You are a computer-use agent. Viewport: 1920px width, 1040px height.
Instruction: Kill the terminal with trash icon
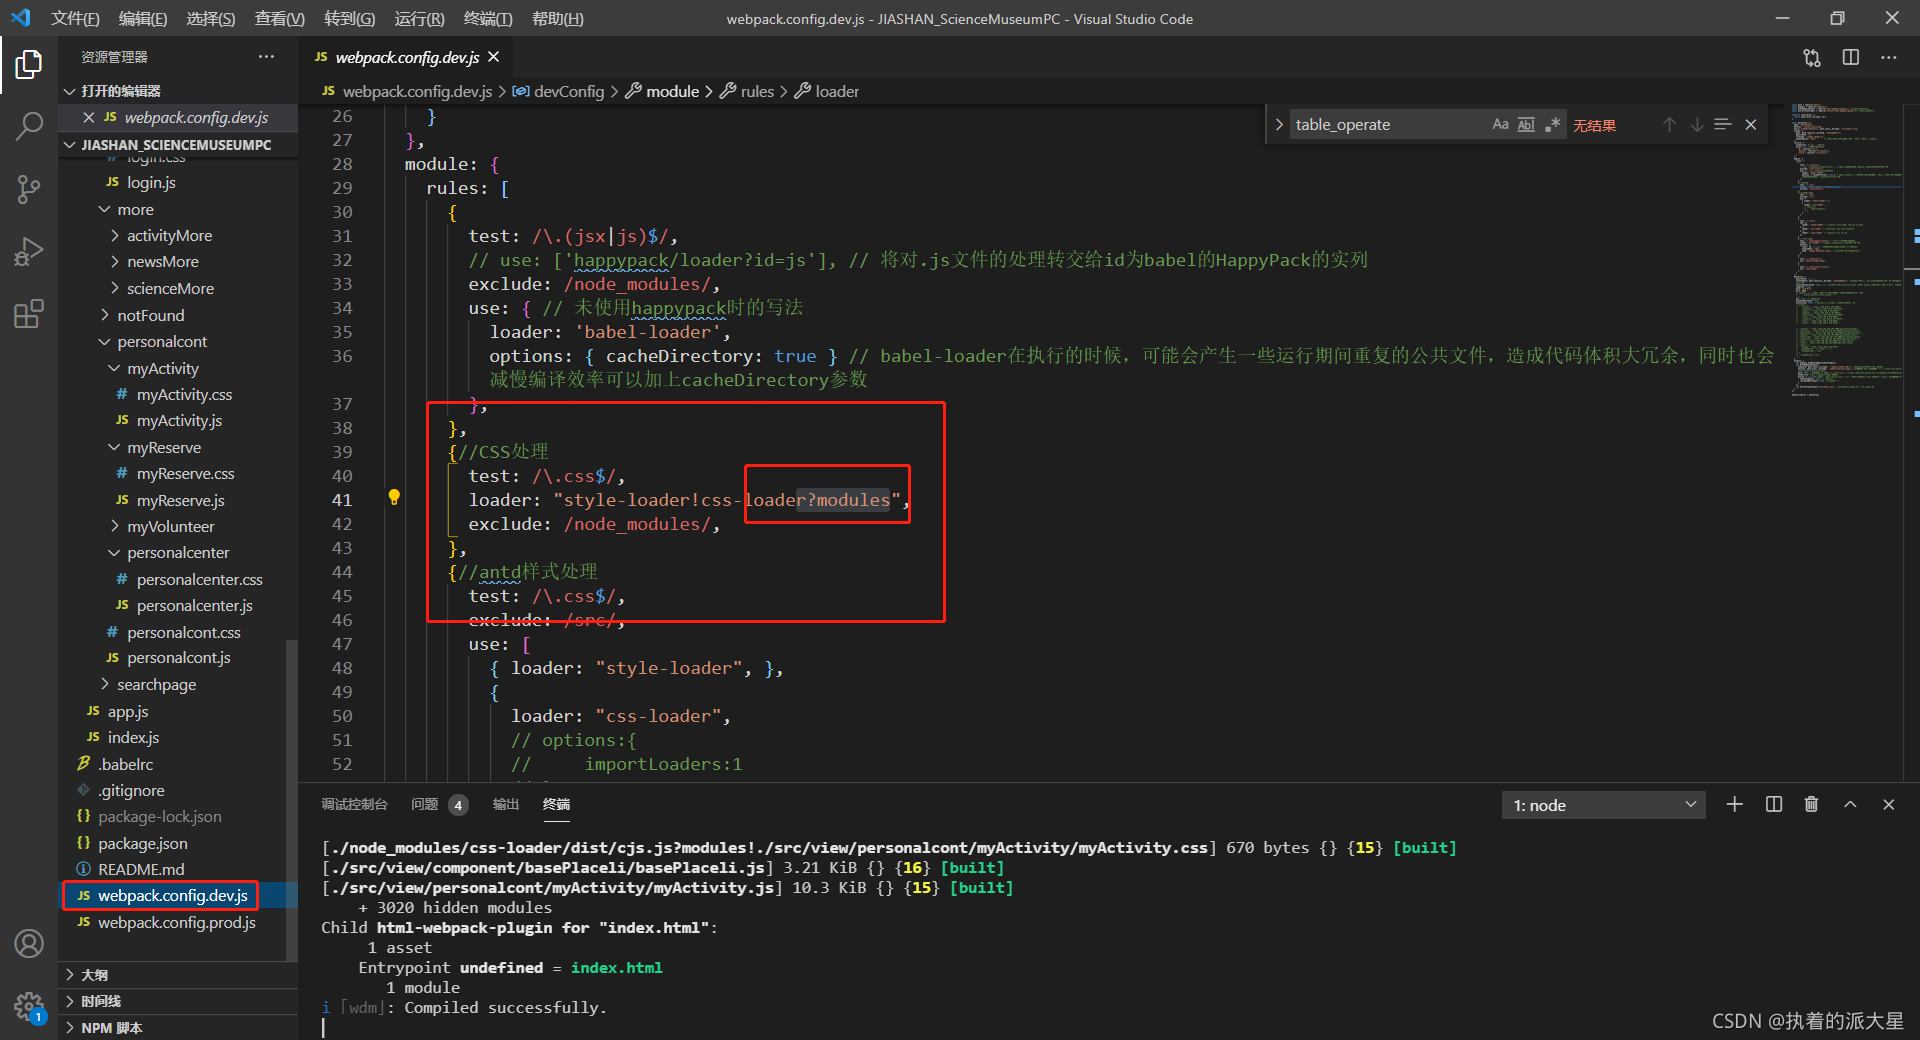click(1811, 805)
